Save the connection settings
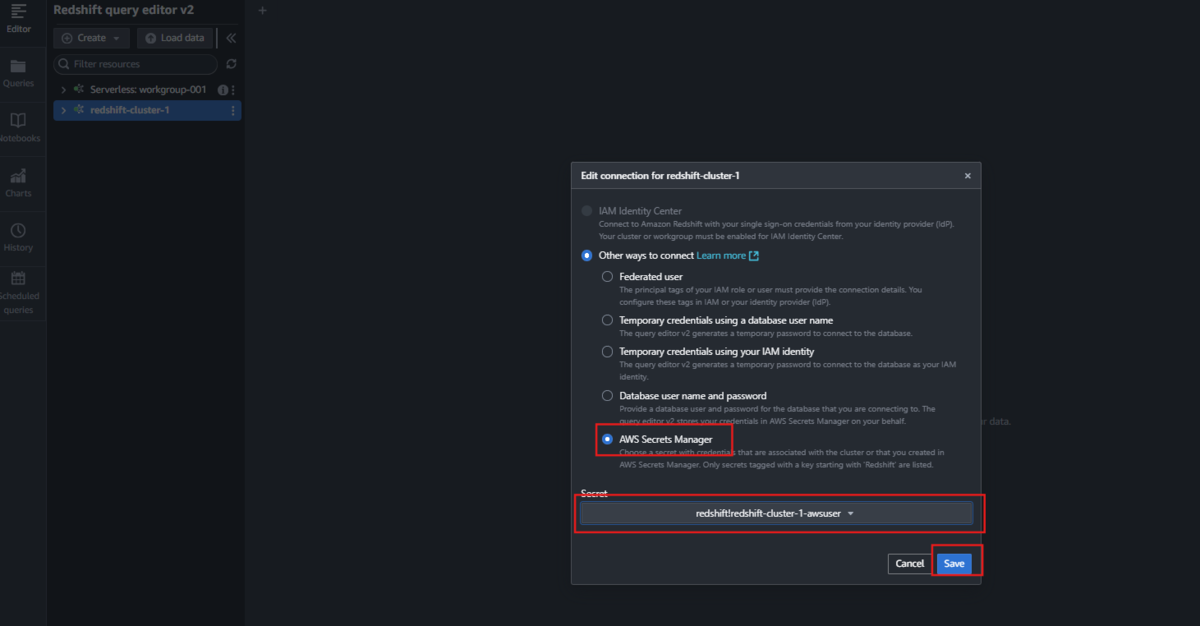The image size is (1200, 626). click(954, 563)
